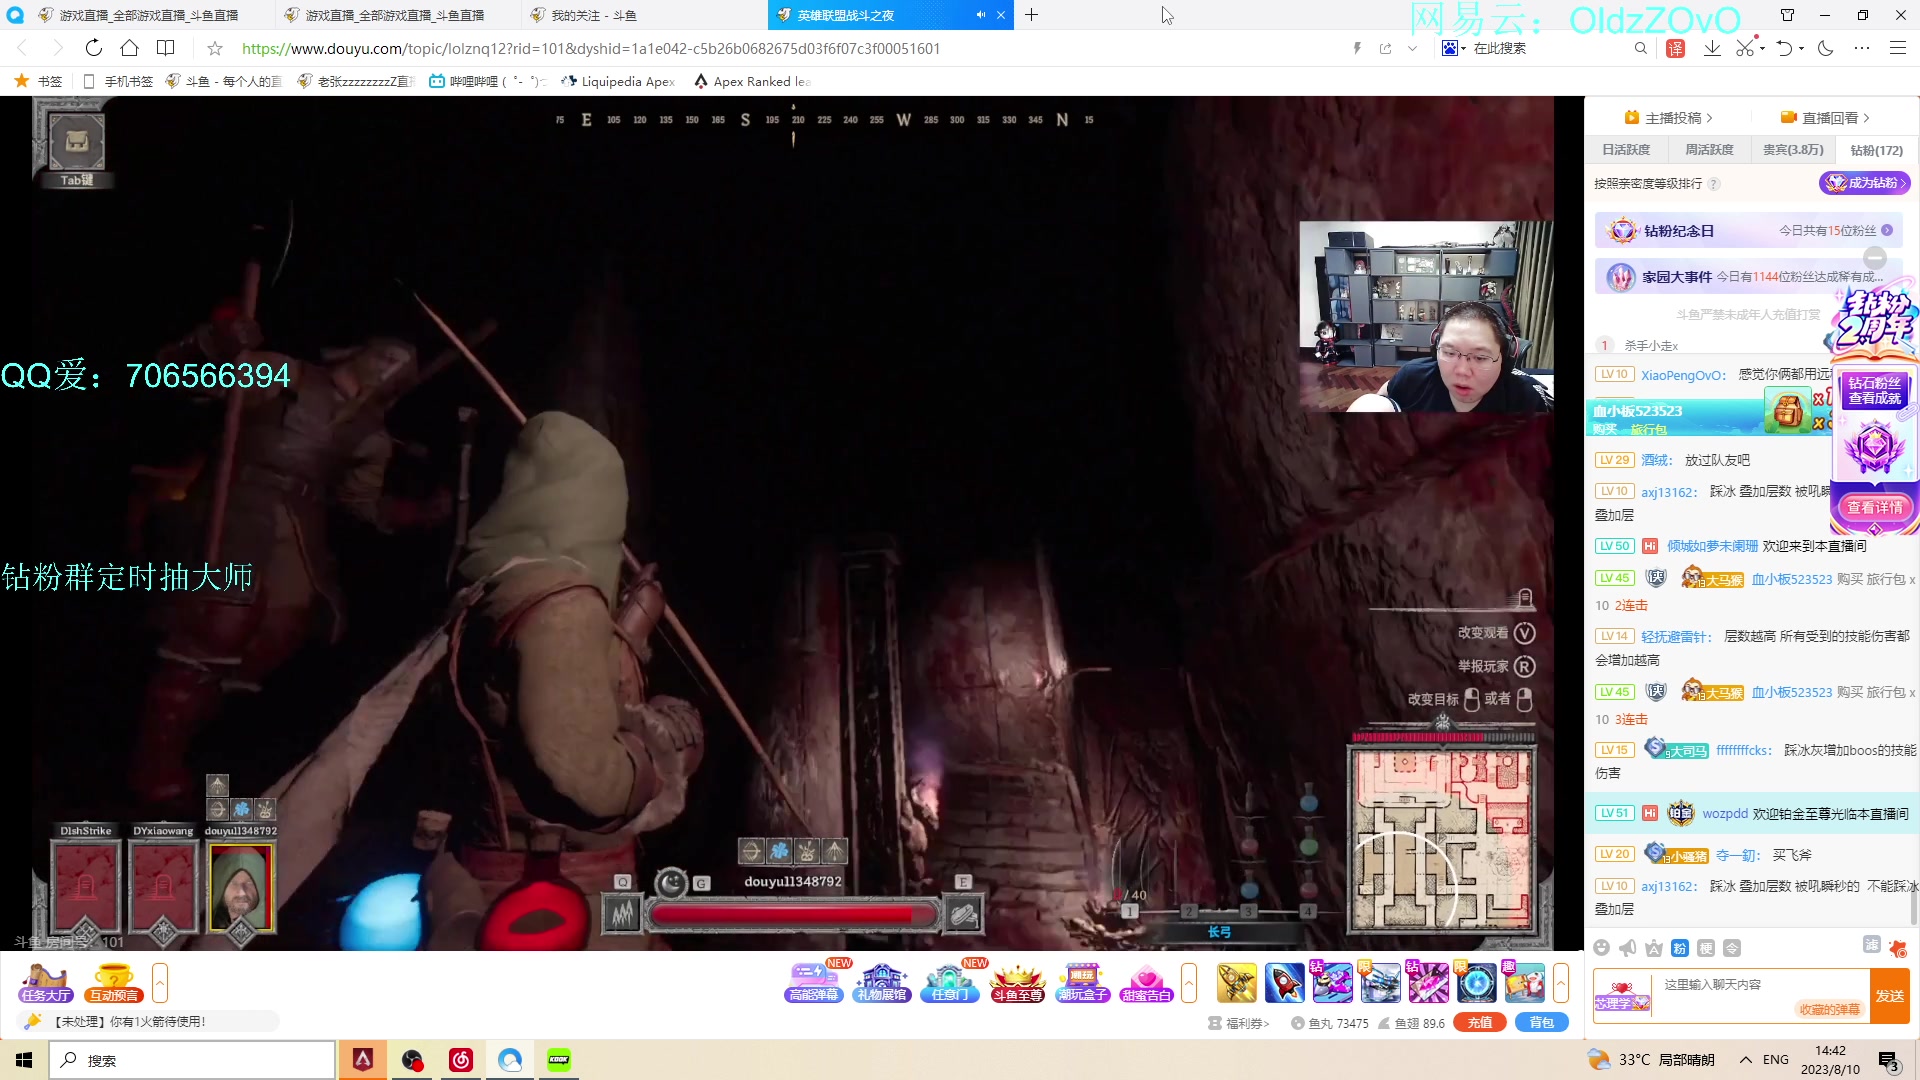Open the 哔哩哔哩 bookmark
Viewport: 1920px width, 1080px height.
pos(488,81)
